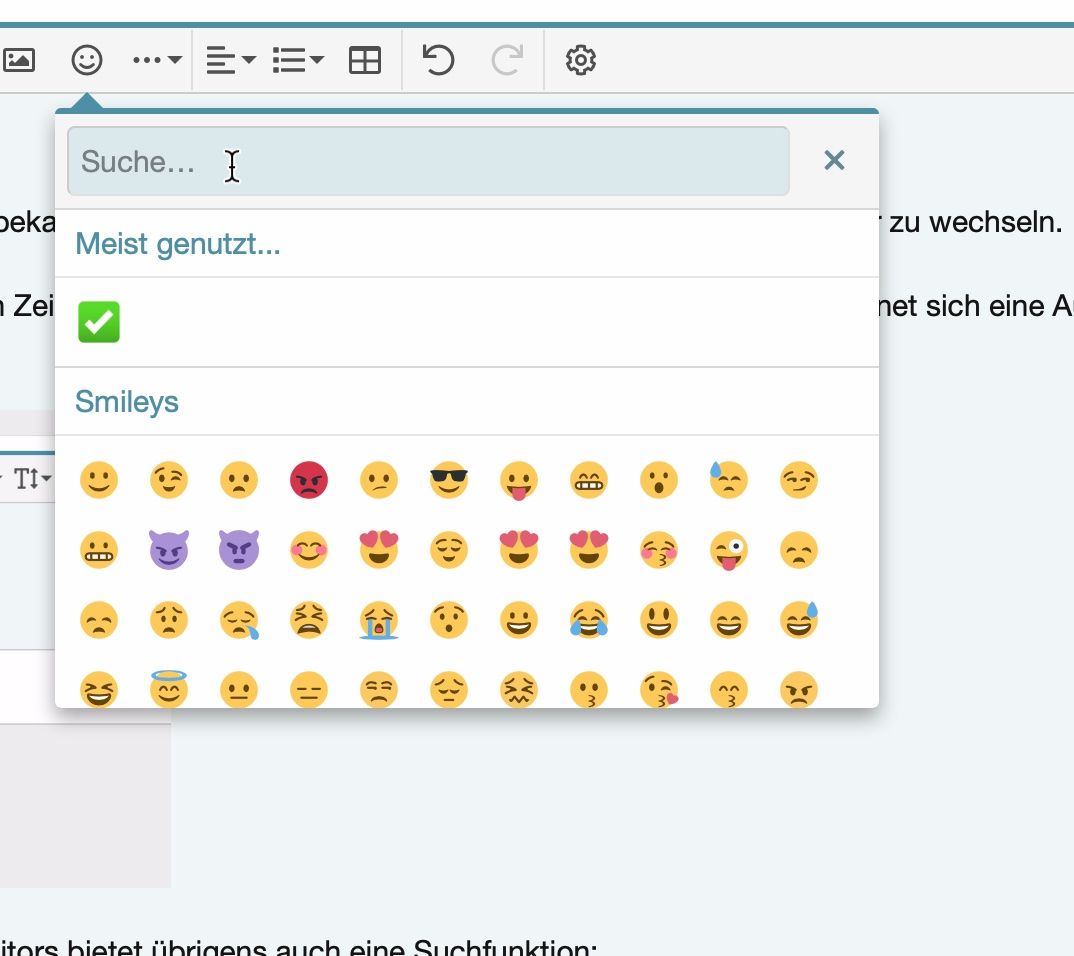
Task: Click into the Suche emoji search field
Action: 428,161
